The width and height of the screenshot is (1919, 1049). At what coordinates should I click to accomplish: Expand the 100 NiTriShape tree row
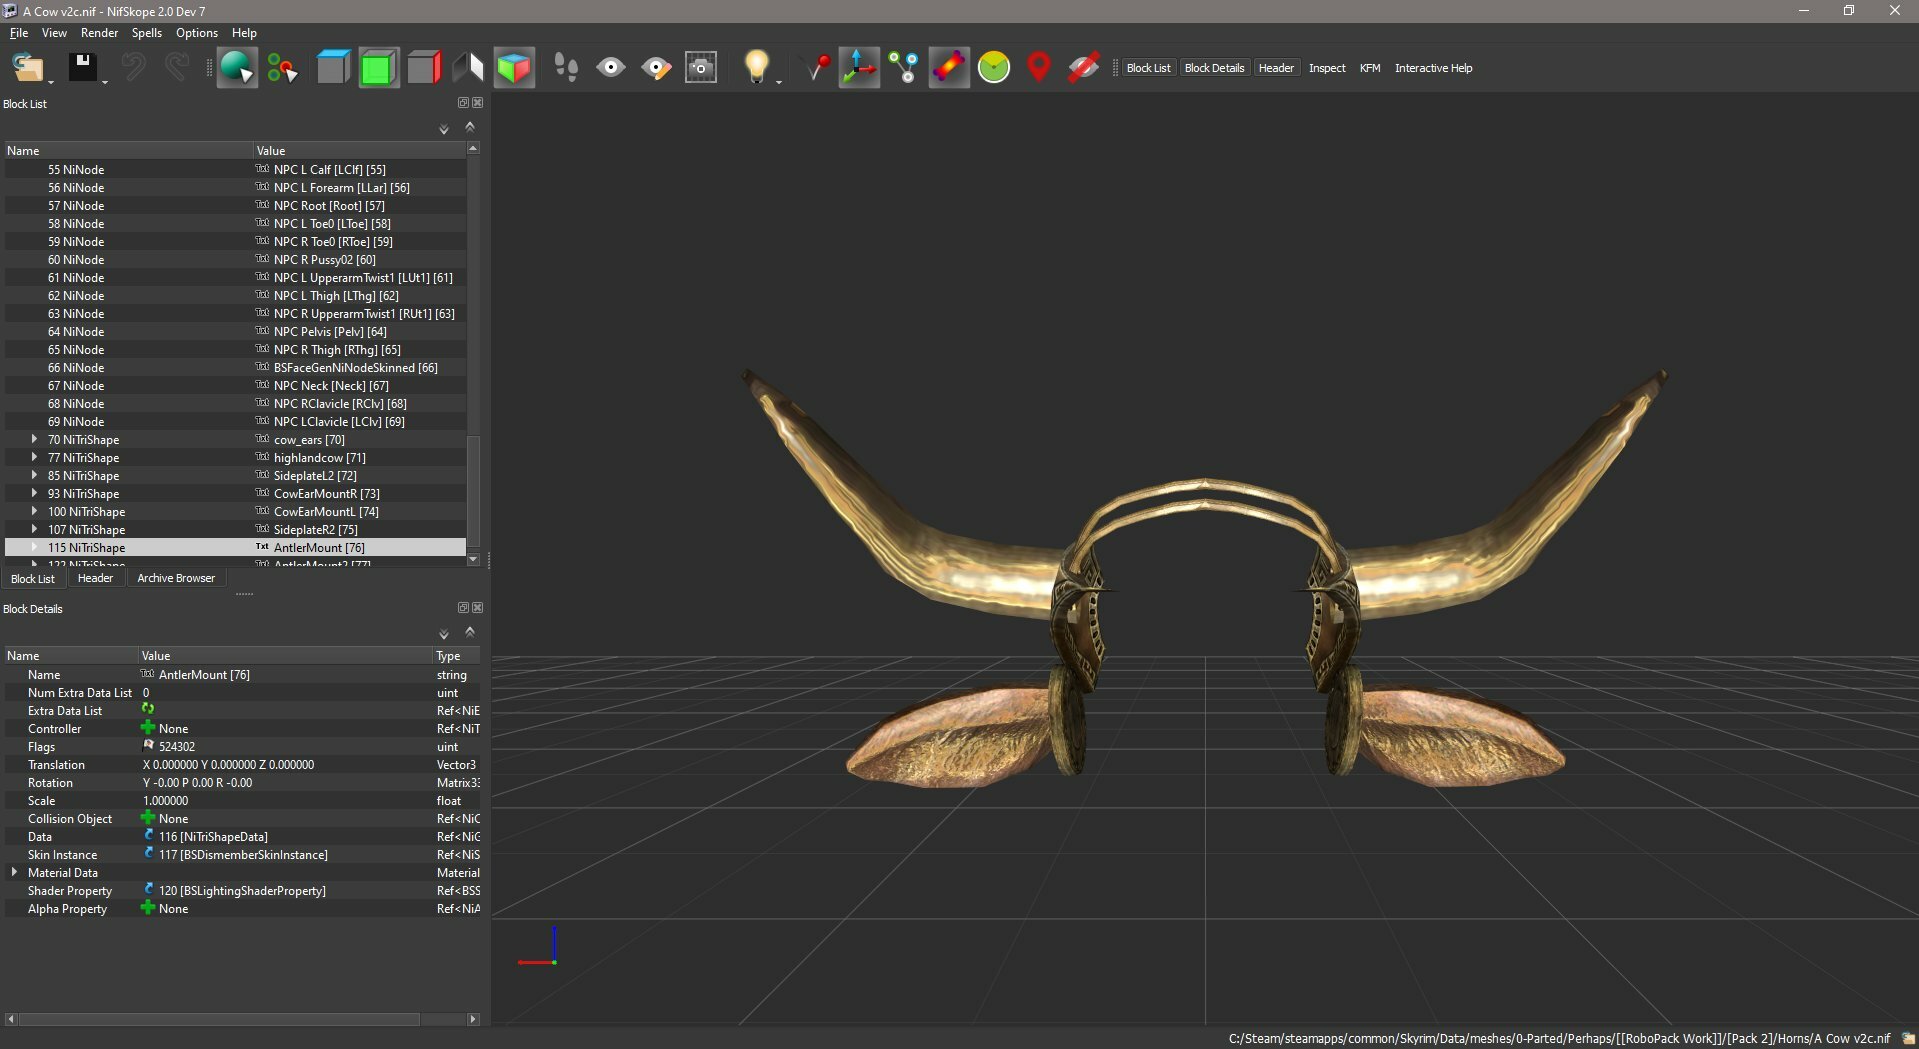(34, 511)
